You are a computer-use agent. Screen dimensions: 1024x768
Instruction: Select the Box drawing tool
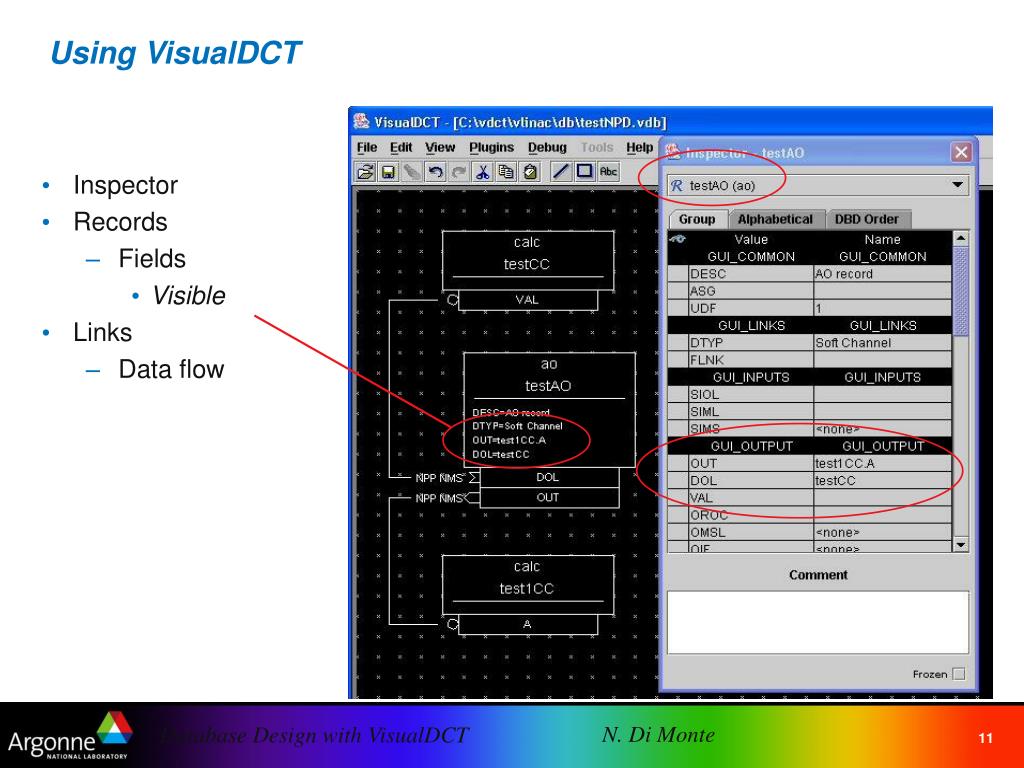click(x=584, y=171)
